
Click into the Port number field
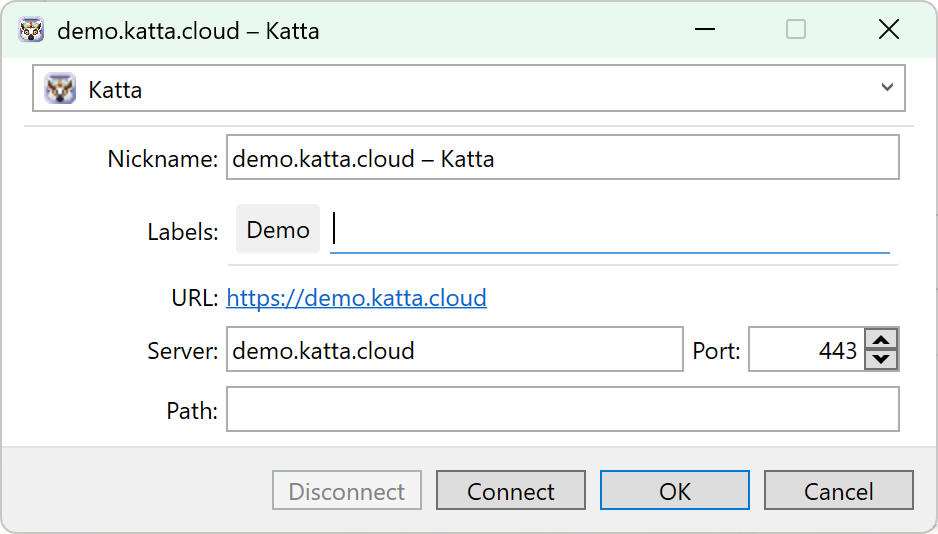click(806, 349)
